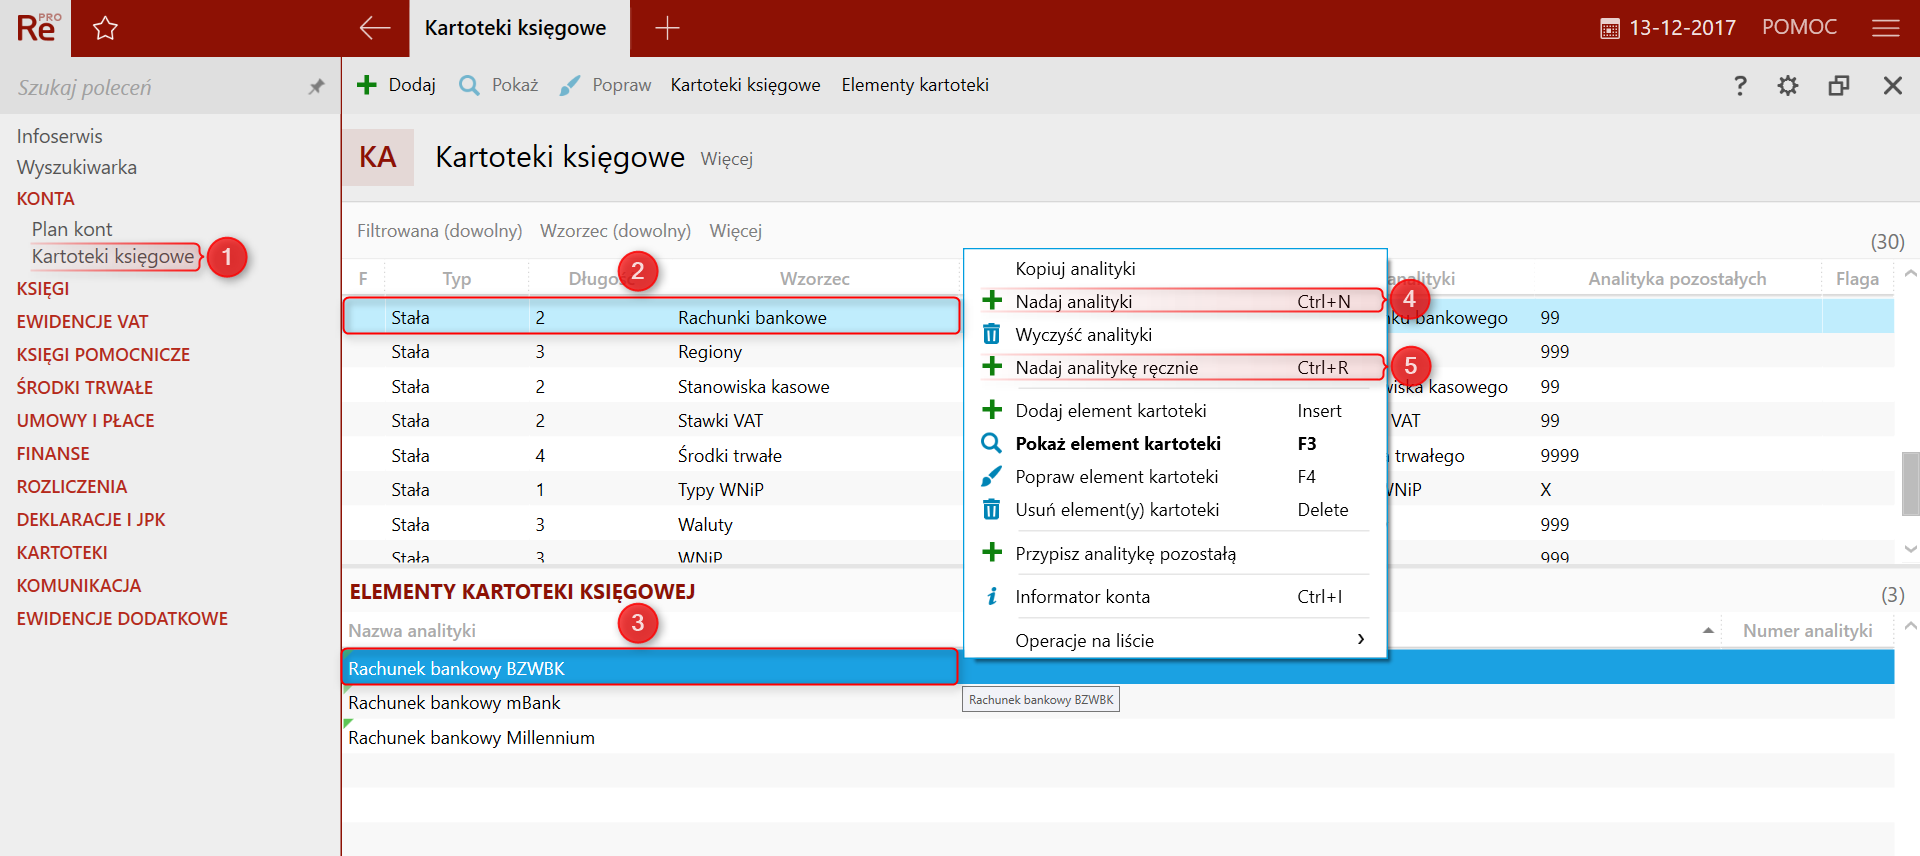This screenshot has width=1920, height=856.
Task: Choose Wyczyść analityki menu entry
Action: point(1083,334)
